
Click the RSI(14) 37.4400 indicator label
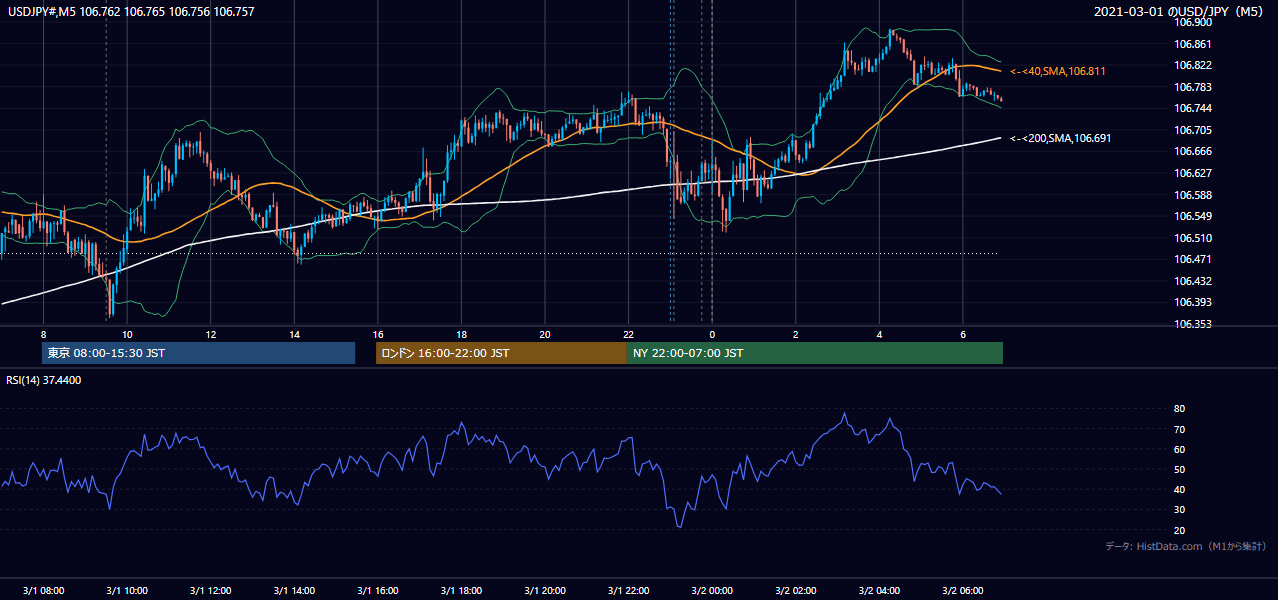coord(44,380)
